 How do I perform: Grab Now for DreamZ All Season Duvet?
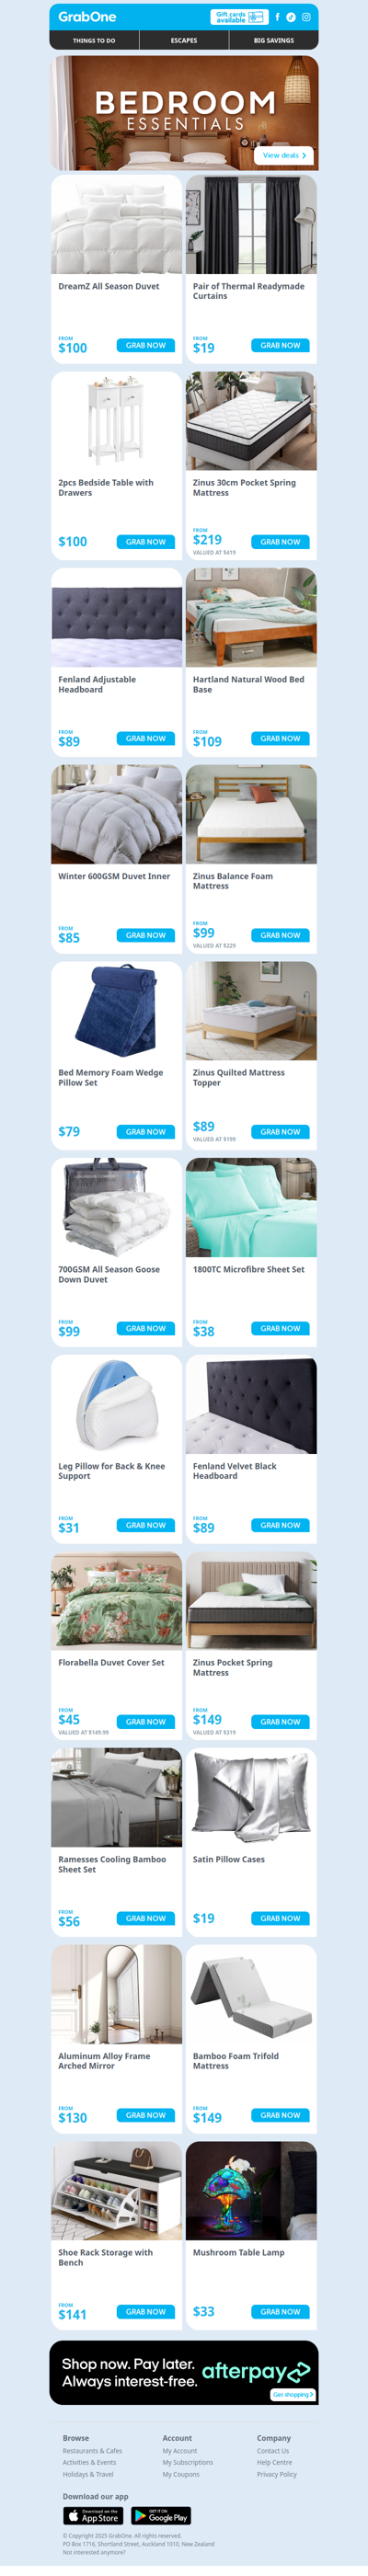tap(146, 345)
